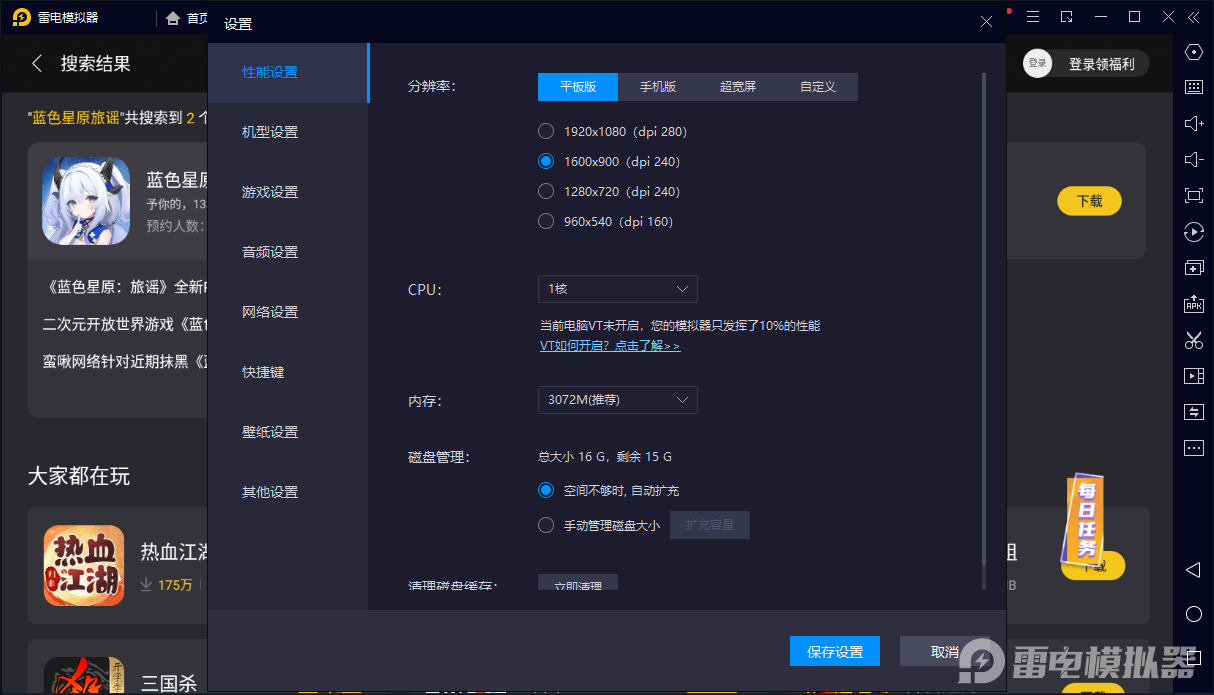Open the multi-instance manager

click(x=1193, y=267)
